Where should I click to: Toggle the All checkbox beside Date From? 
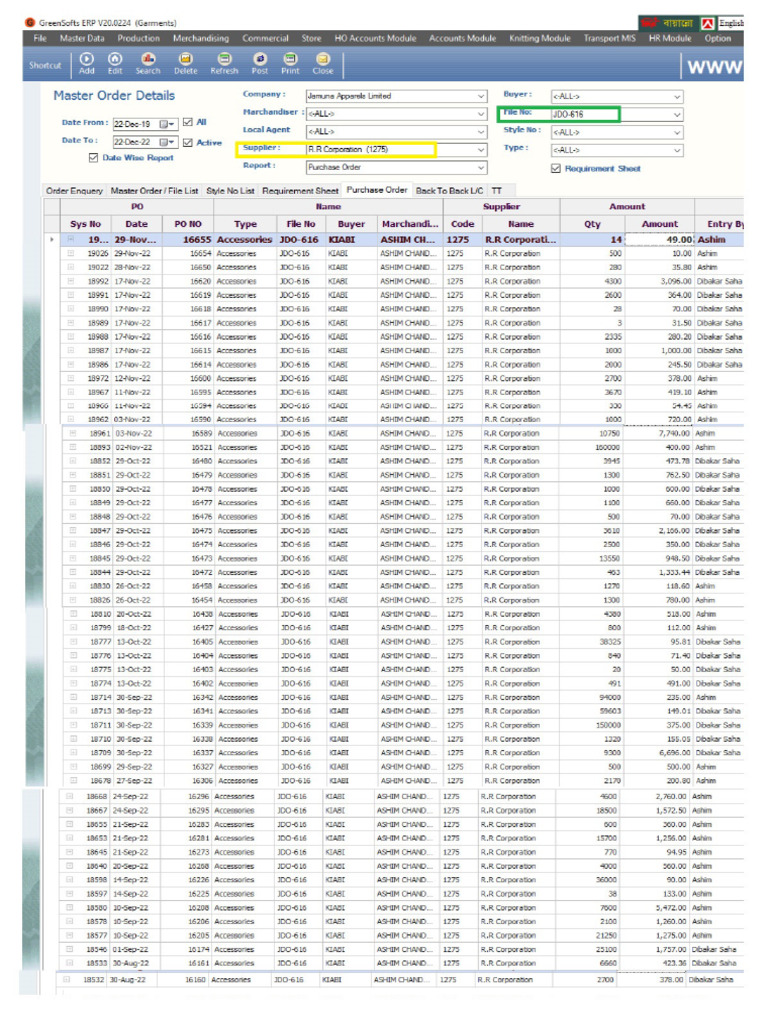188,122
